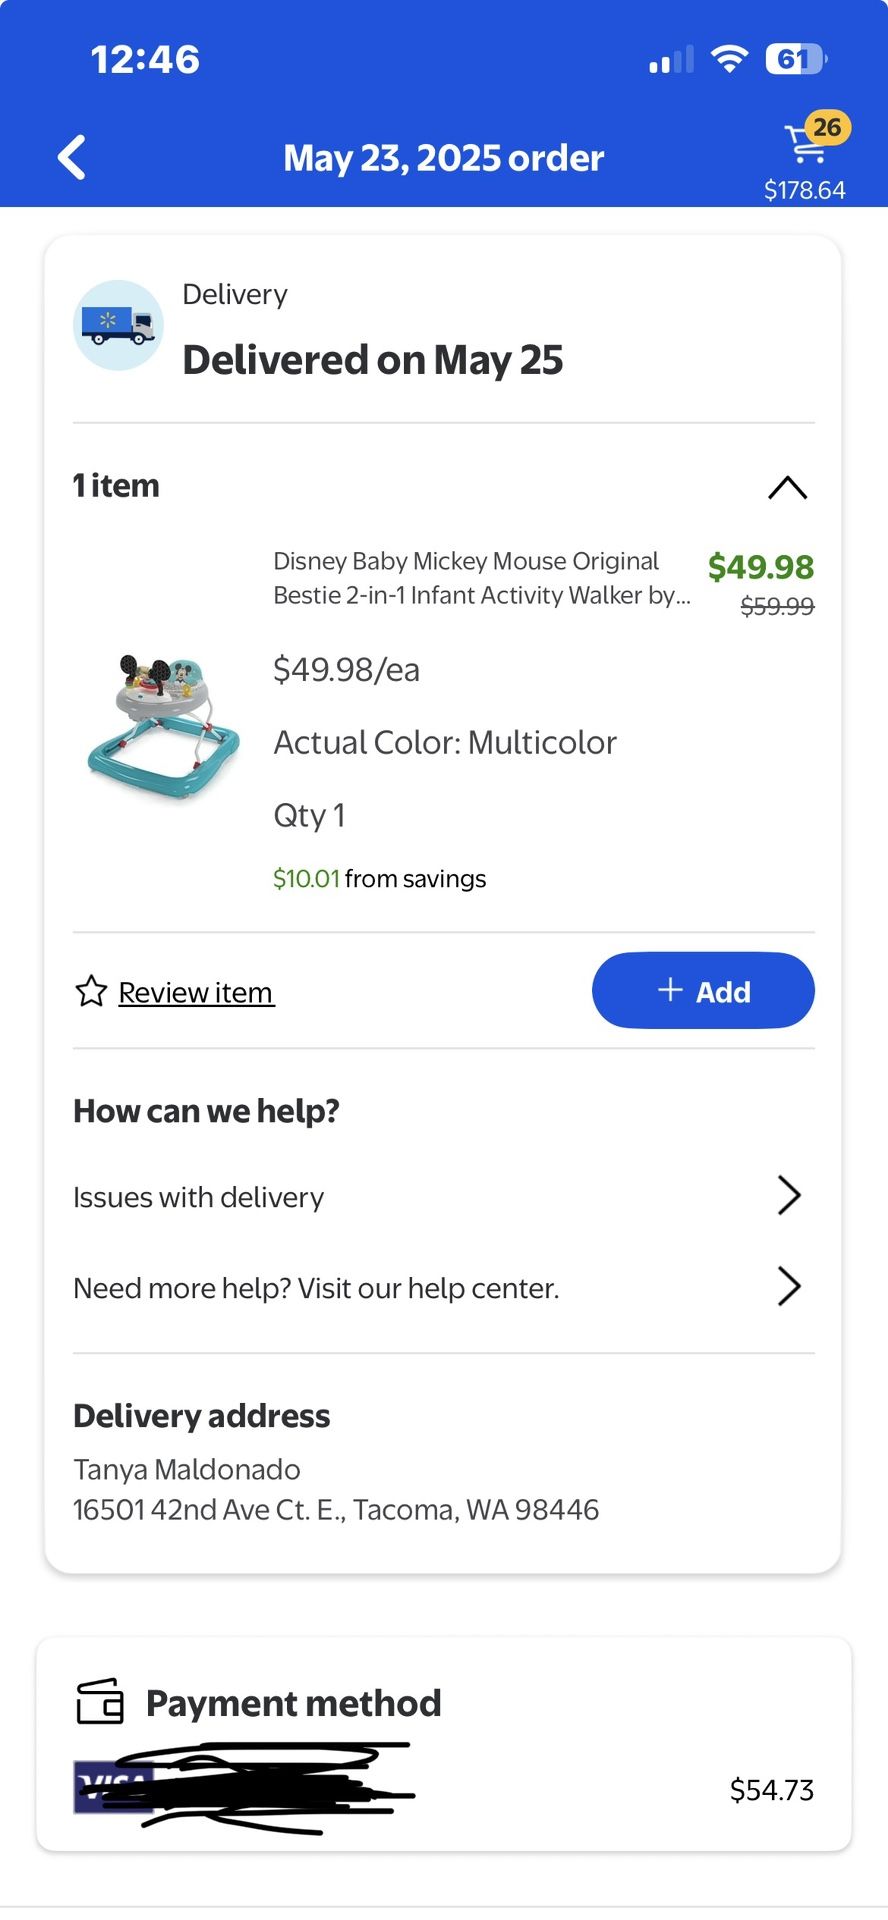Select the May 23, 2025 order title

[443, 157]
